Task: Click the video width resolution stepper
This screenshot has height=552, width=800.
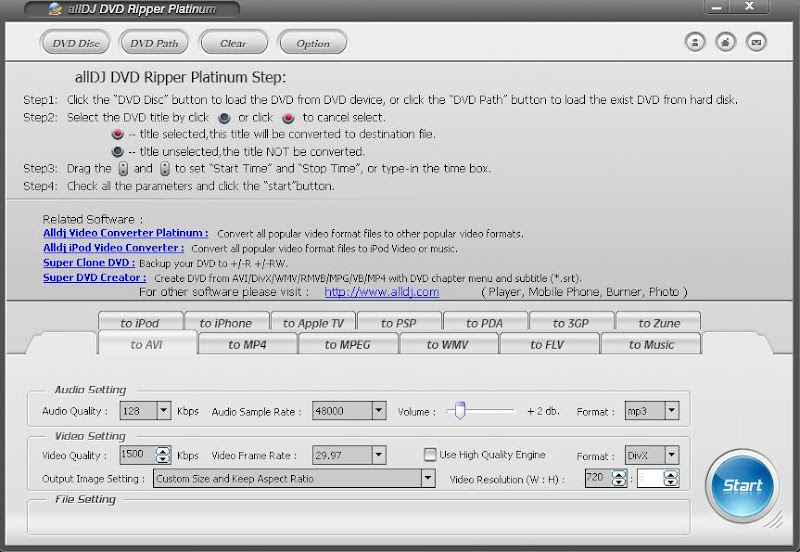Action: [619, 478]
